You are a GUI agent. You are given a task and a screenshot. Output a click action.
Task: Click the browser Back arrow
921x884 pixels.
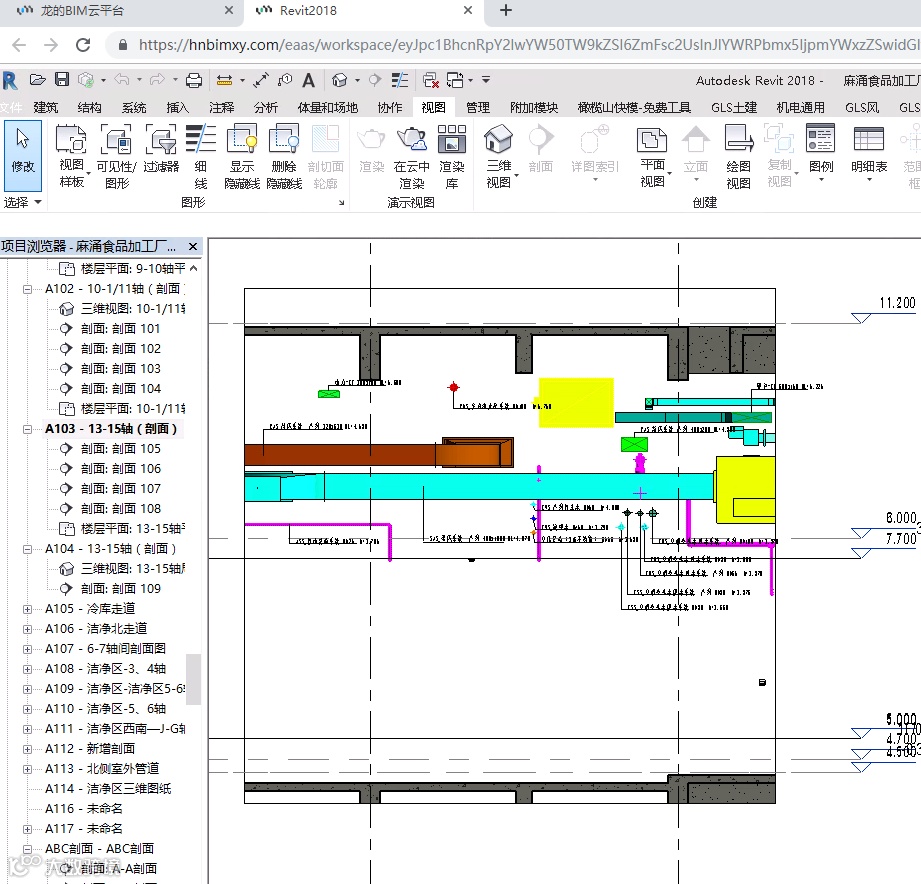(19, 45)
